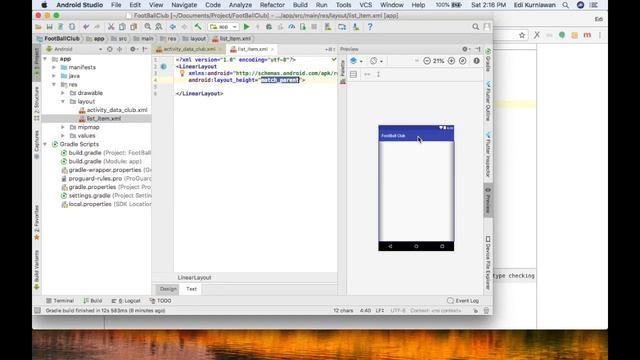Click the collapse all icon in project panel
This screenshot has width=640, height=360.
[120, 49]
